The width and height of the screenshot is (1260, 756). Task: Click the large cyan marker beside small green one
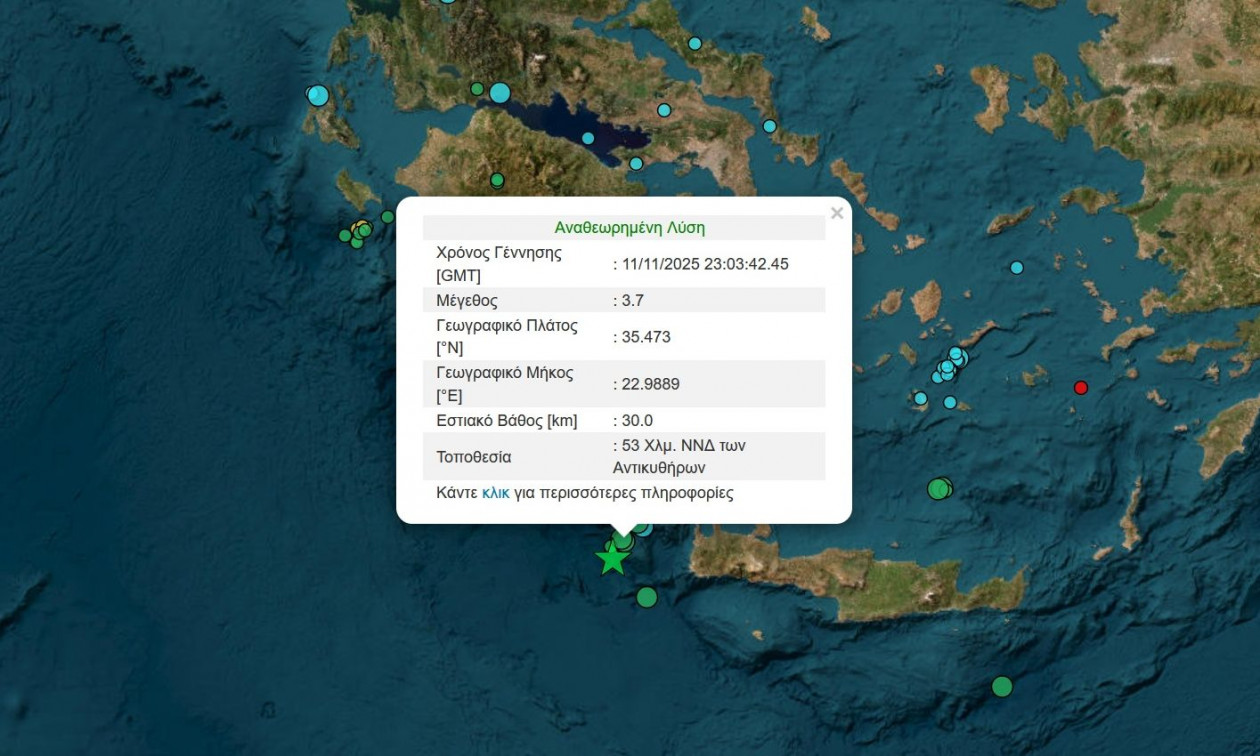(500, 93)
